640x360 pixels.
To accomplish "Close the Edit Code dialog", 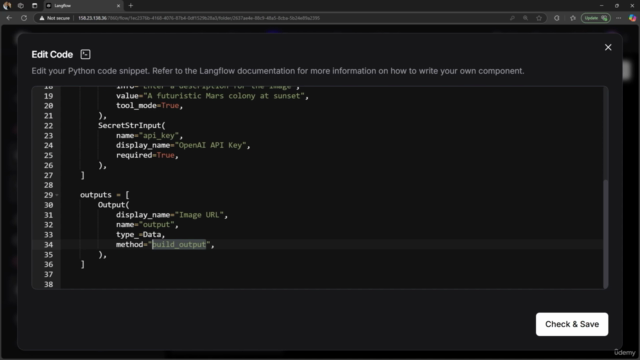I will 608,47.
